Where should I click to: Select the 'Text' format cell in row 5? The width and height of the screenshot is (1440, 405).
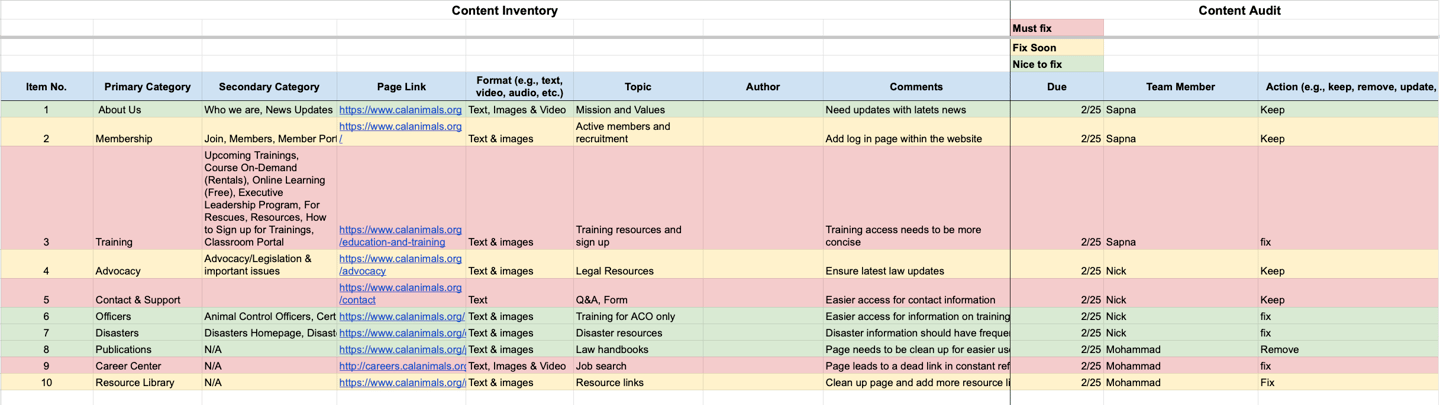point(519,294)
